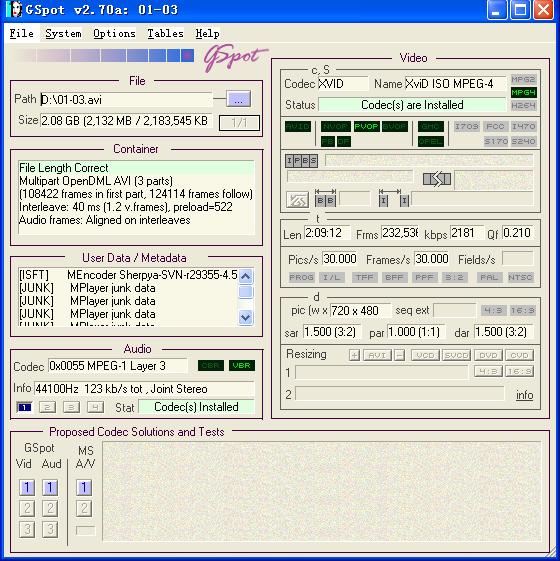Screen dimensions: 560x561
Task: Click the browse '...' button next to Path
Action: 238,99
